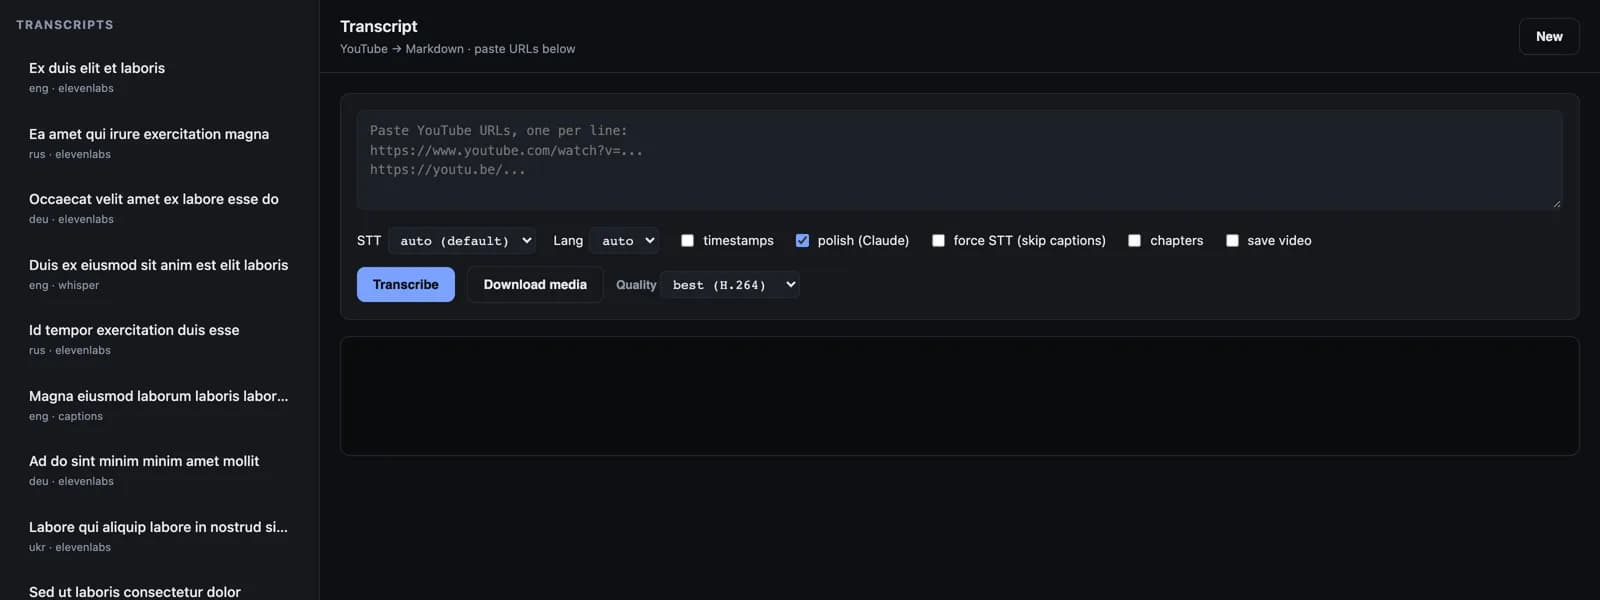Enable force STT (skip captions)
Viewport: 1600px width, 600px height.
[938, 240]
